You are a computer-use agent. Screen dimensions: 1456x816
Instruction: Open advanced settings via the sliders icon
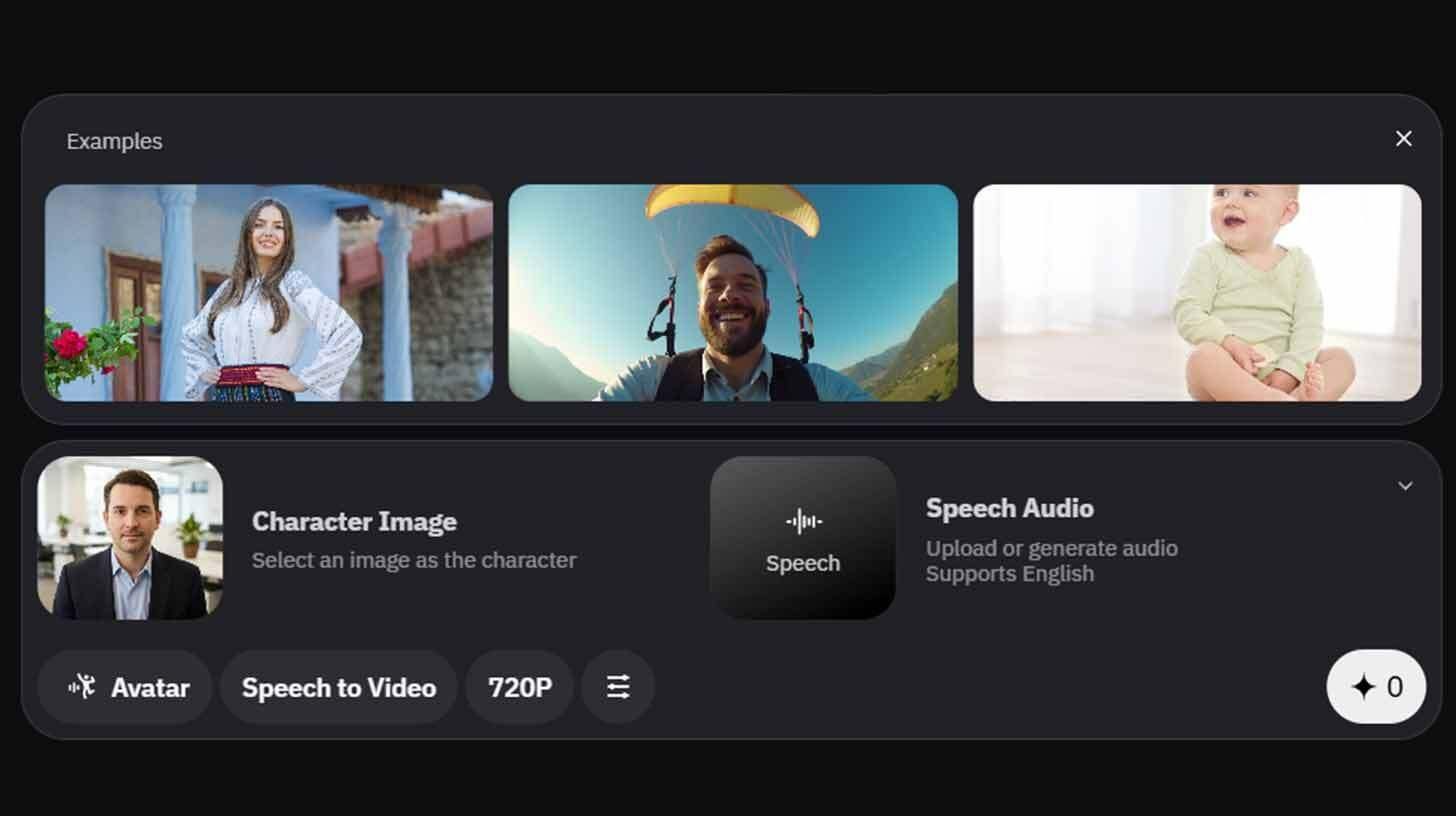tap(618, 687)
